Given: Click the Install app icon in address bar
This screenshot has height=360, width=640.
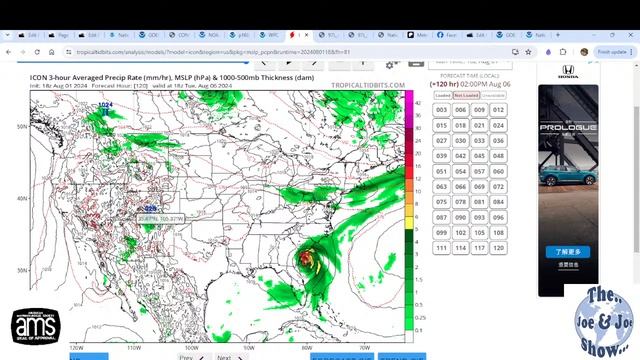Looking at the screenshot, I should click(x=515, y=52).
